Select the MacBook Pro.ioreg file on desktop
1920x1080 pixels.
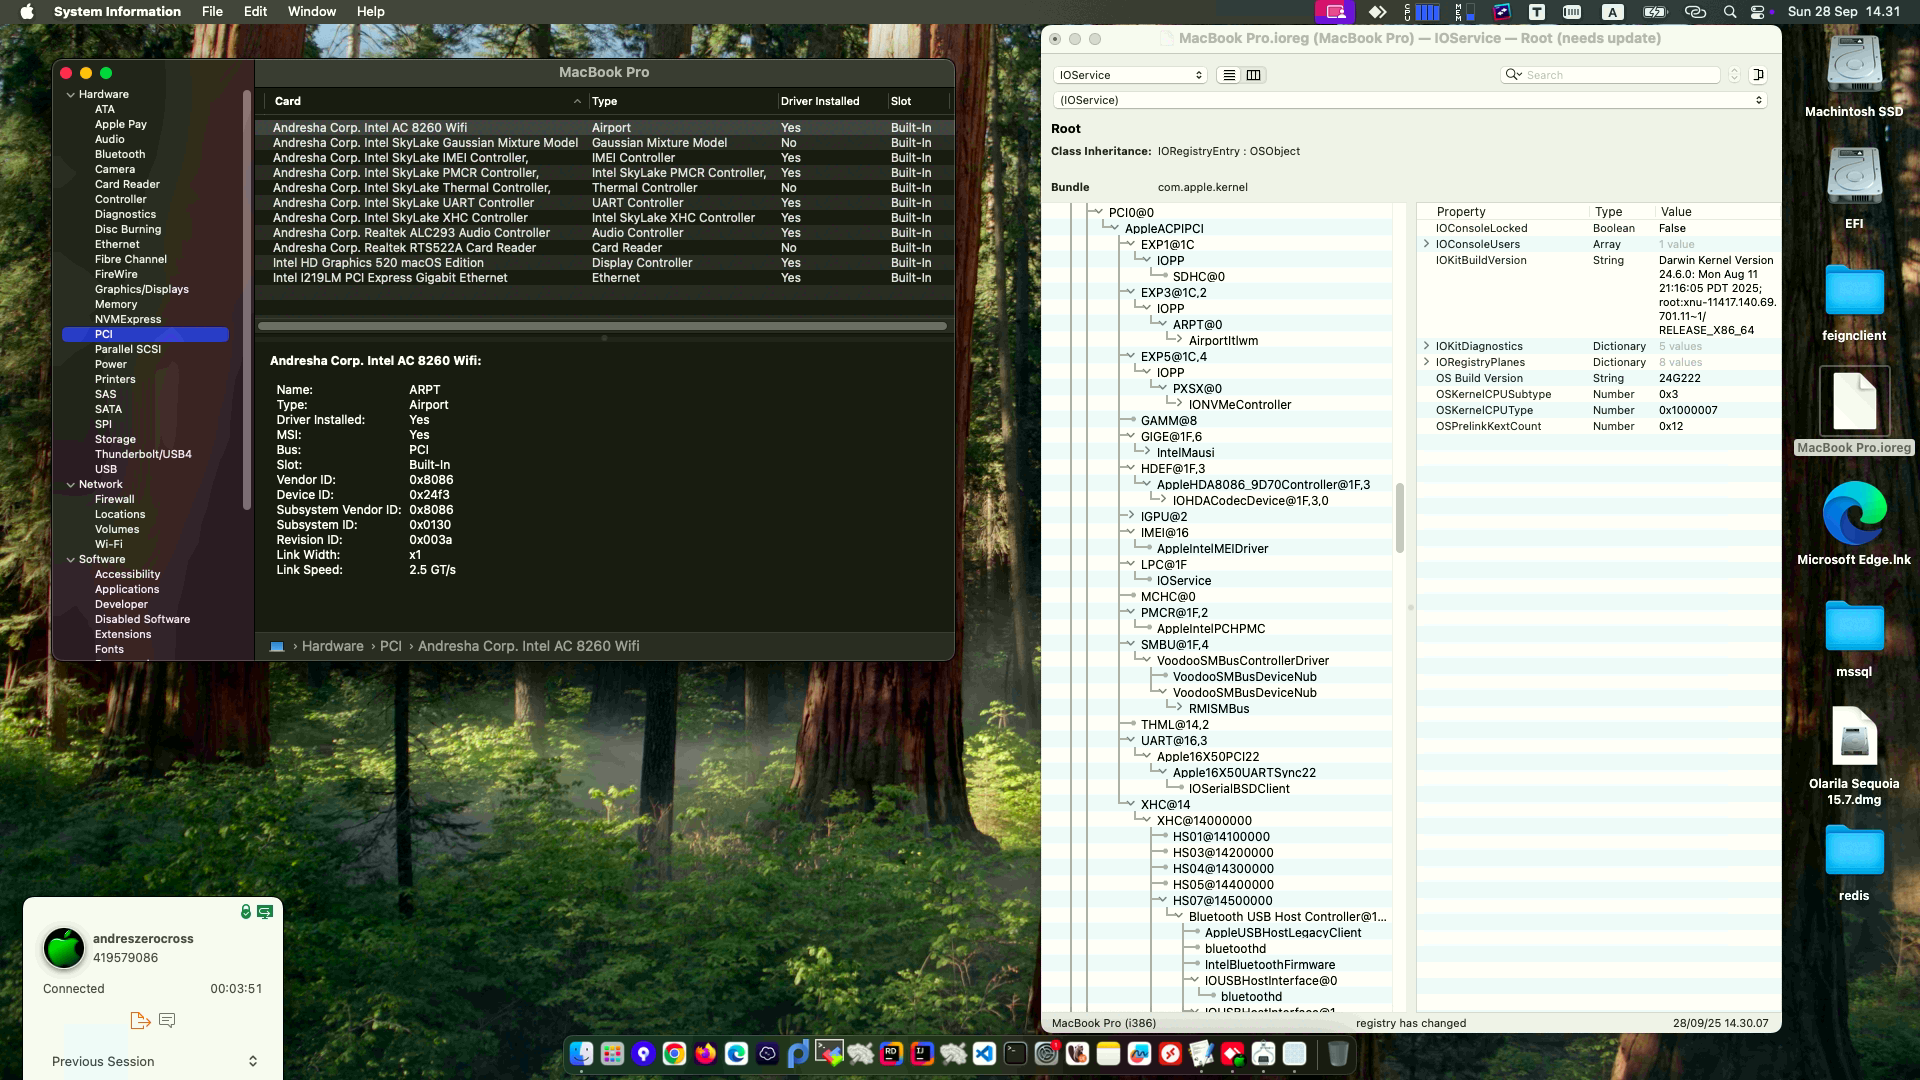coord(1854,412)
